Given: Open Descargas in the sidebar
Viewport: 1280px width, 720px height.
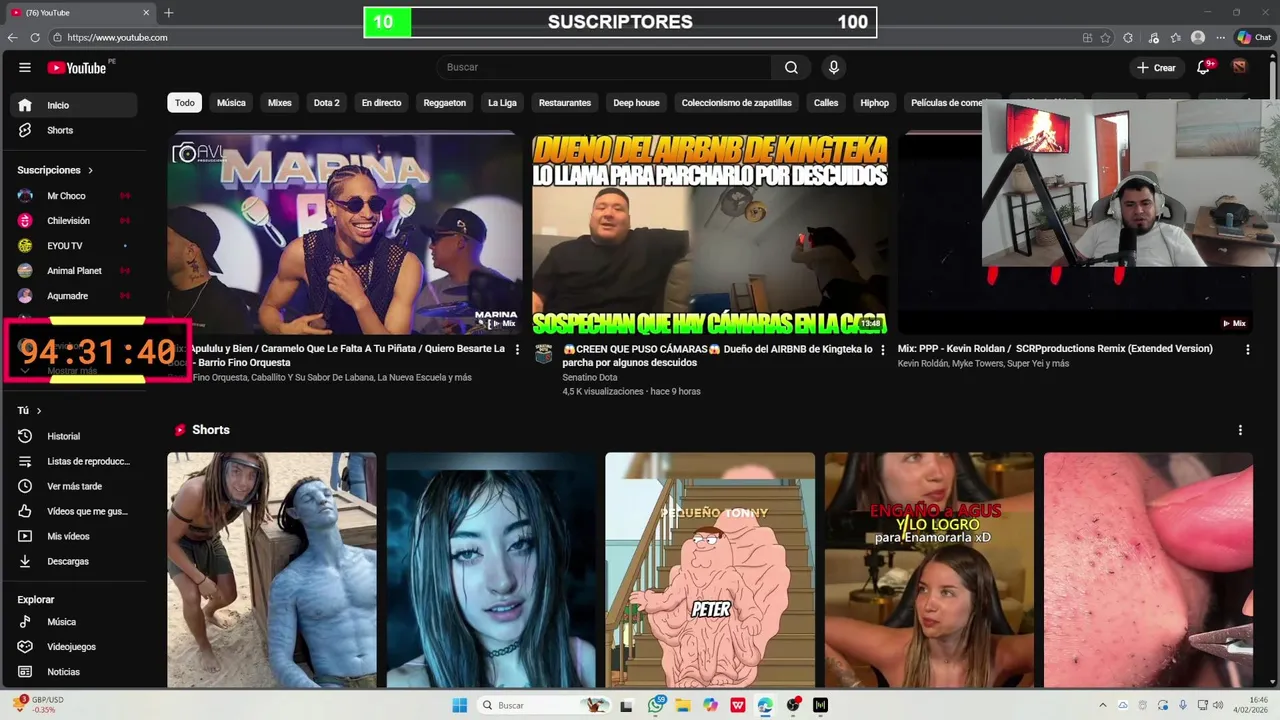Looking at the screenshot, I should tap(74, 561).
